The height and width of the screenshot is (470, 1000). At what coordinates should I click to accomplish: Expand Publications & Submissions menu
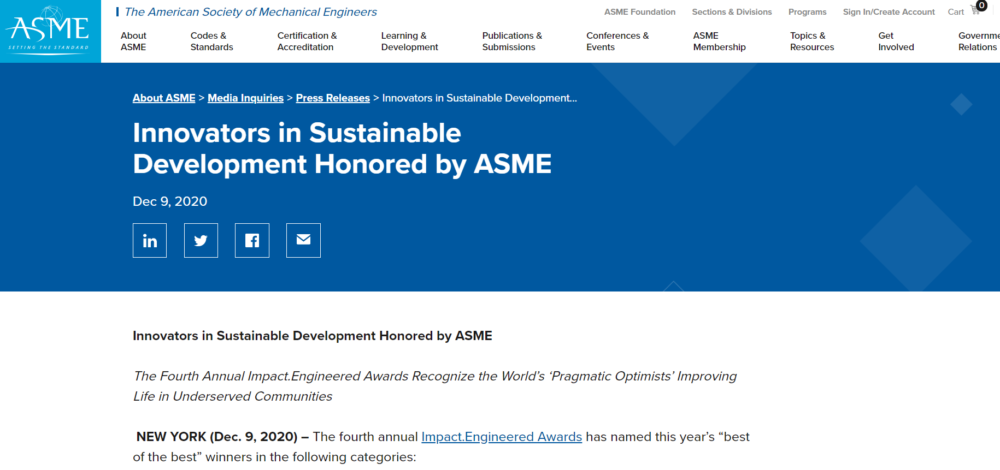coord(512,41)
